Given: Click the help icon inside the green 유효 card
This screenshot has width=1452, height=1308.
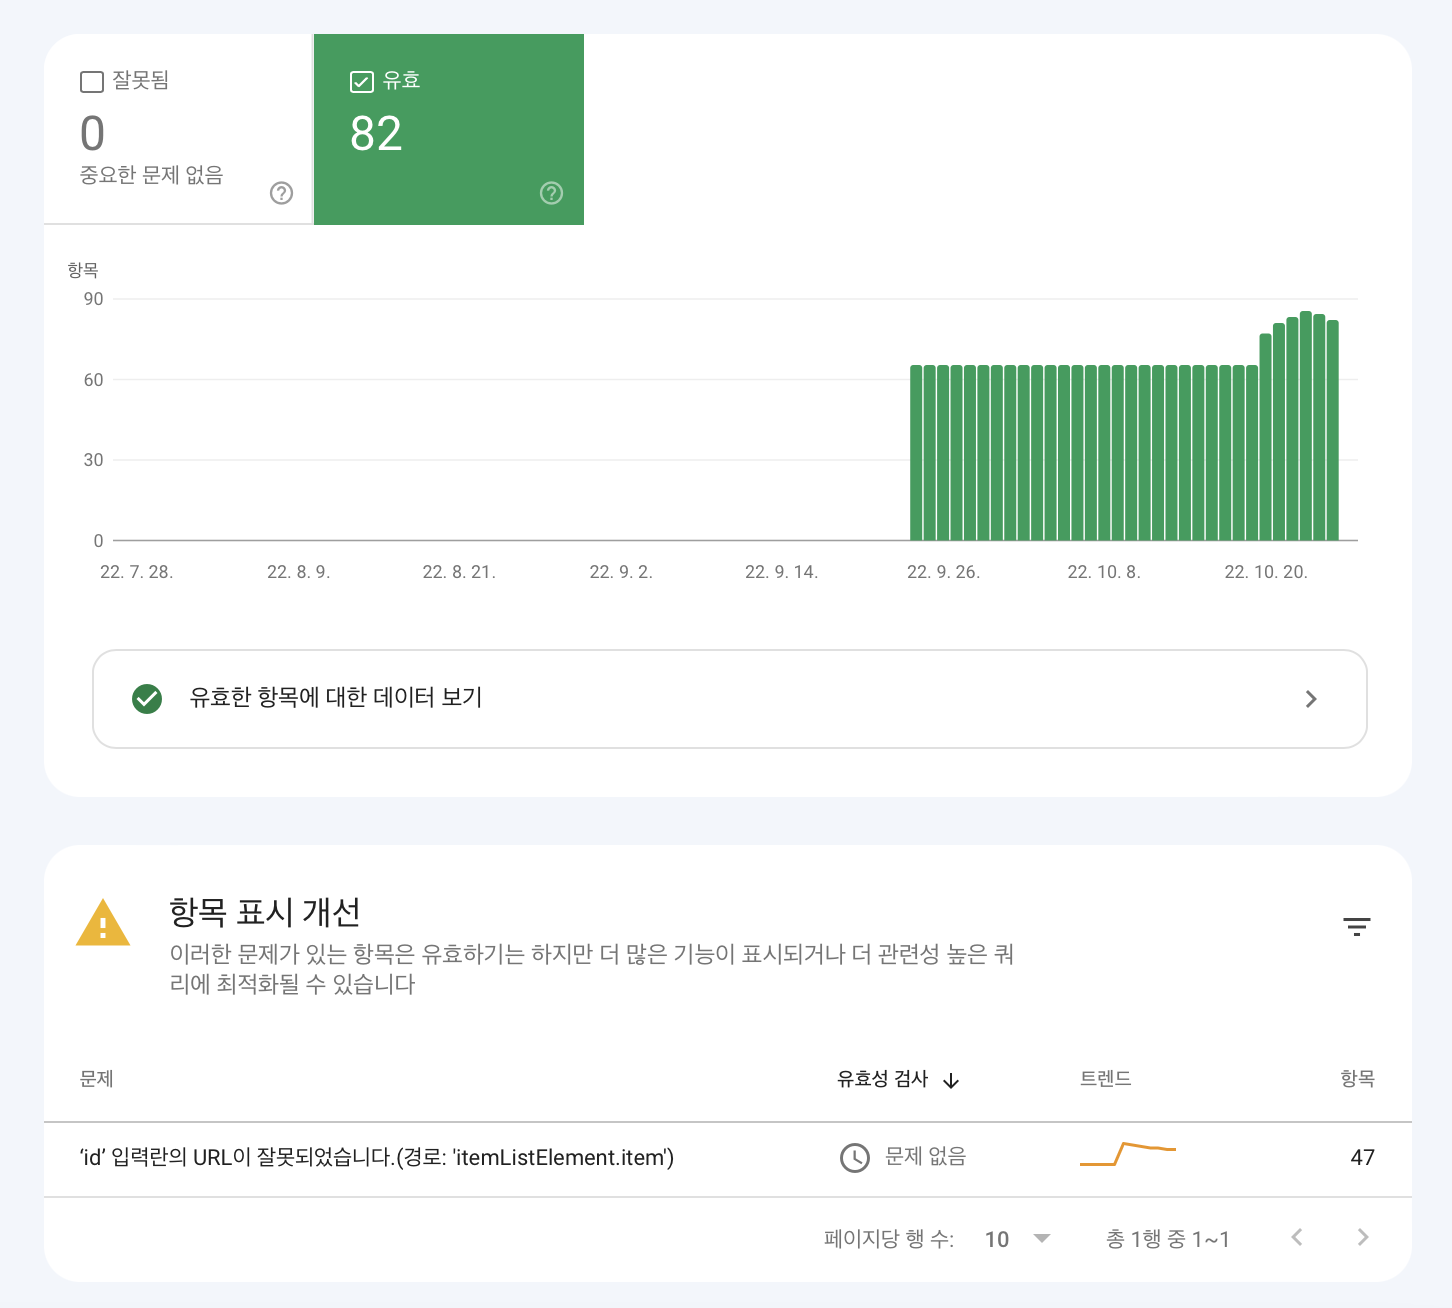Looking at the screenshot, I should click(551, 193).
